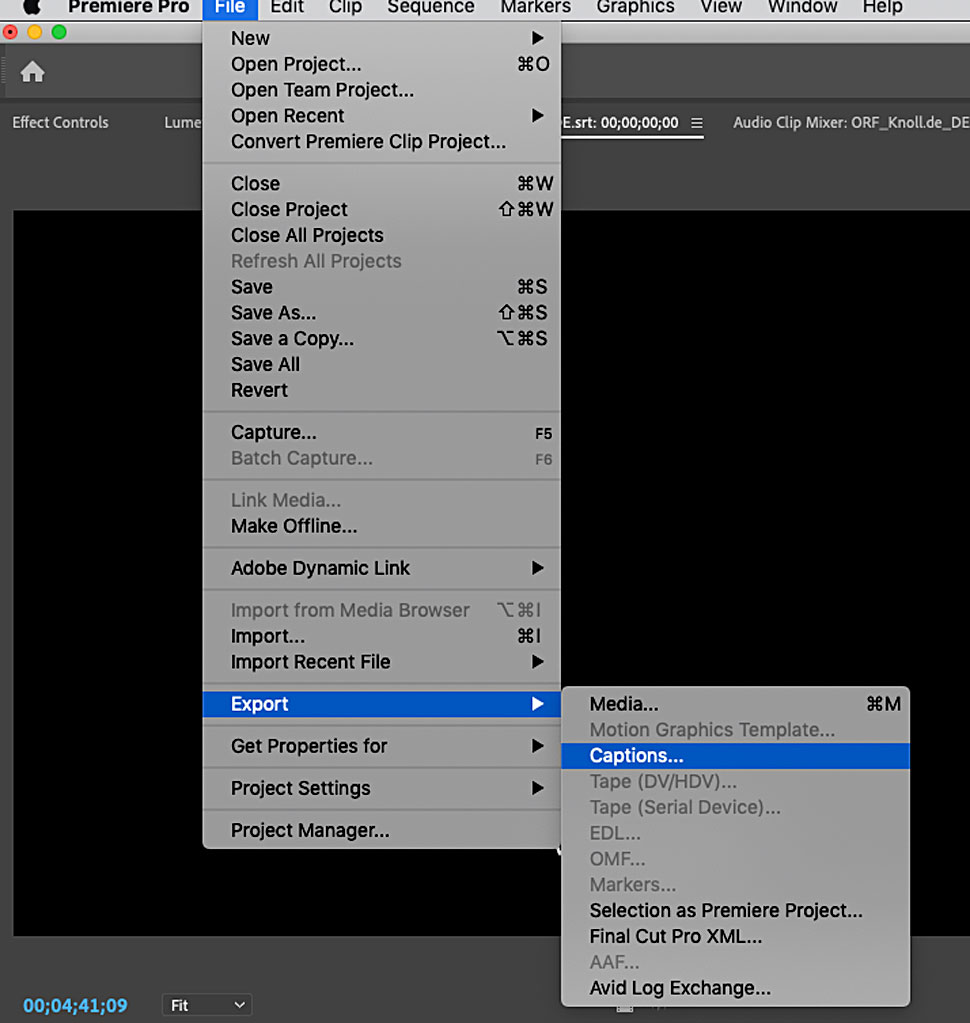Select Save All
This screenshot has width=970, height=1023.
382,365
